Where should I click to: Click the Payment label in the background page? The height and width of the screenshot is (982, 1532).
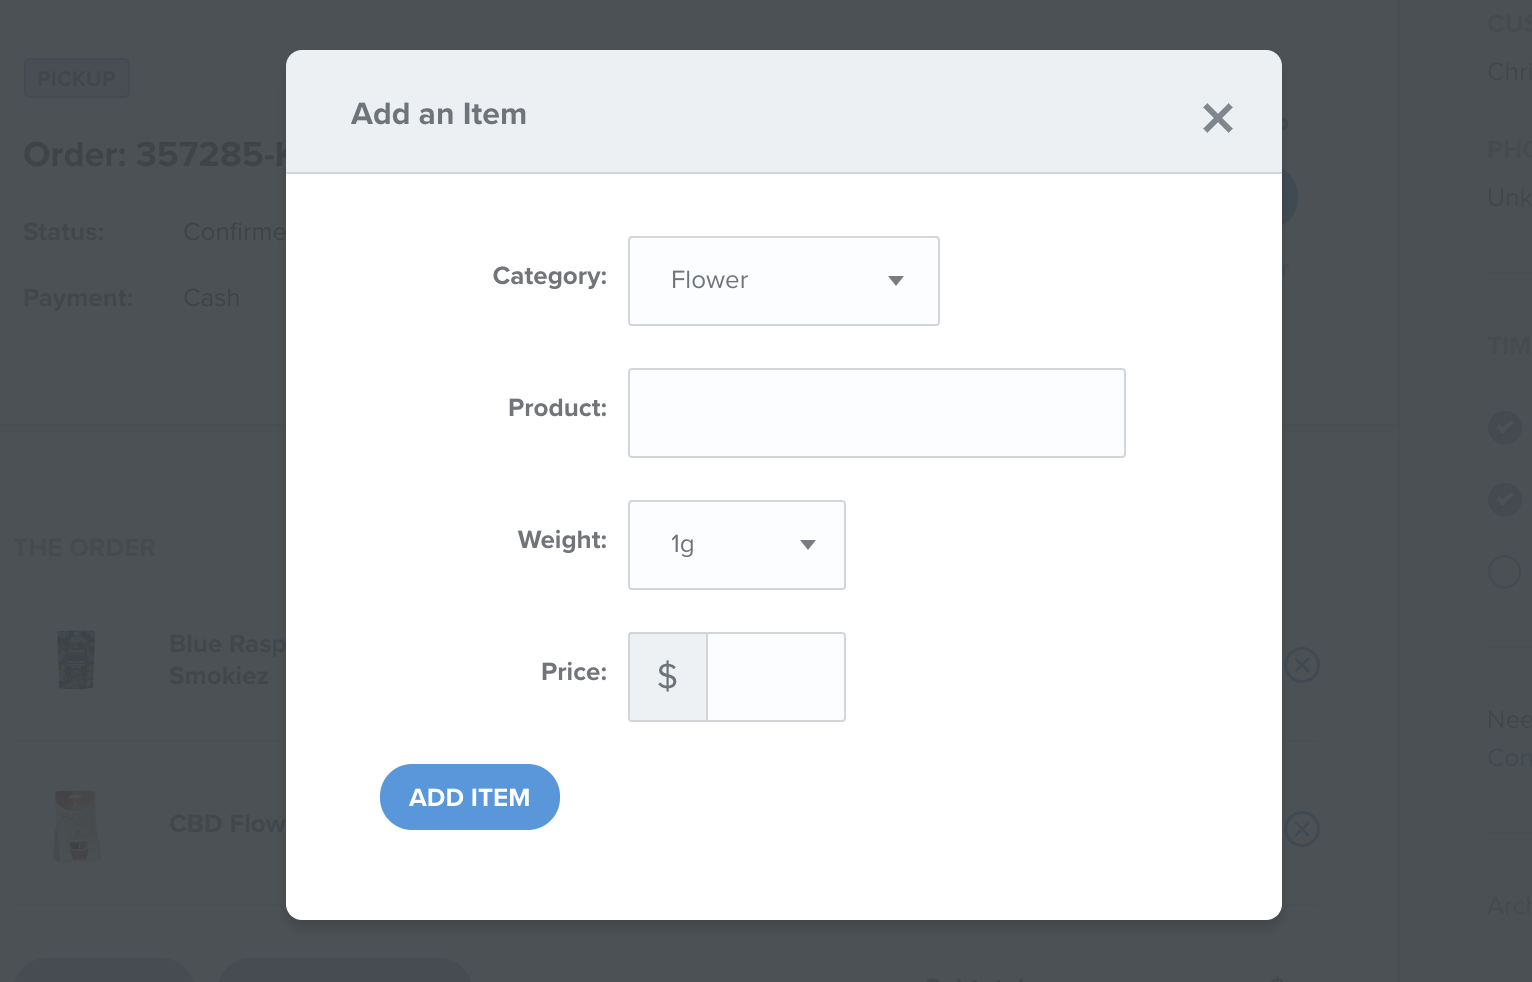coord(78,298)
